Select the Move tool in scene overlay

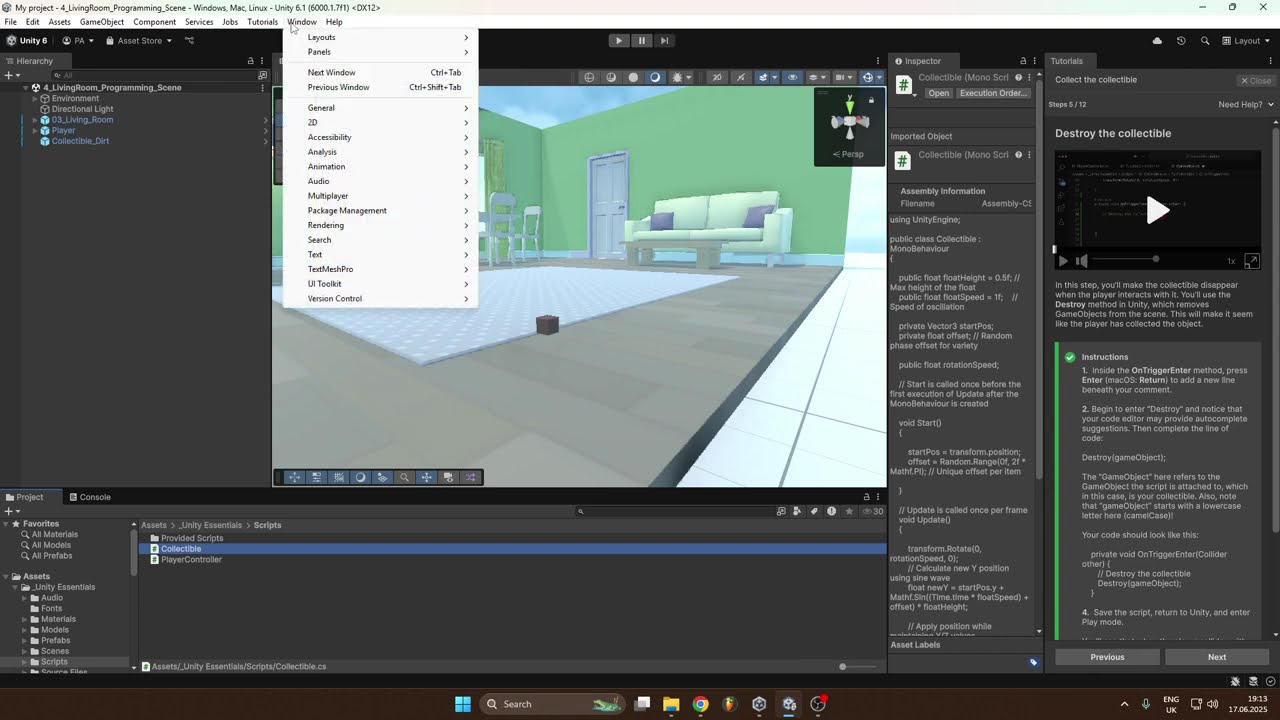coord(295,477)
